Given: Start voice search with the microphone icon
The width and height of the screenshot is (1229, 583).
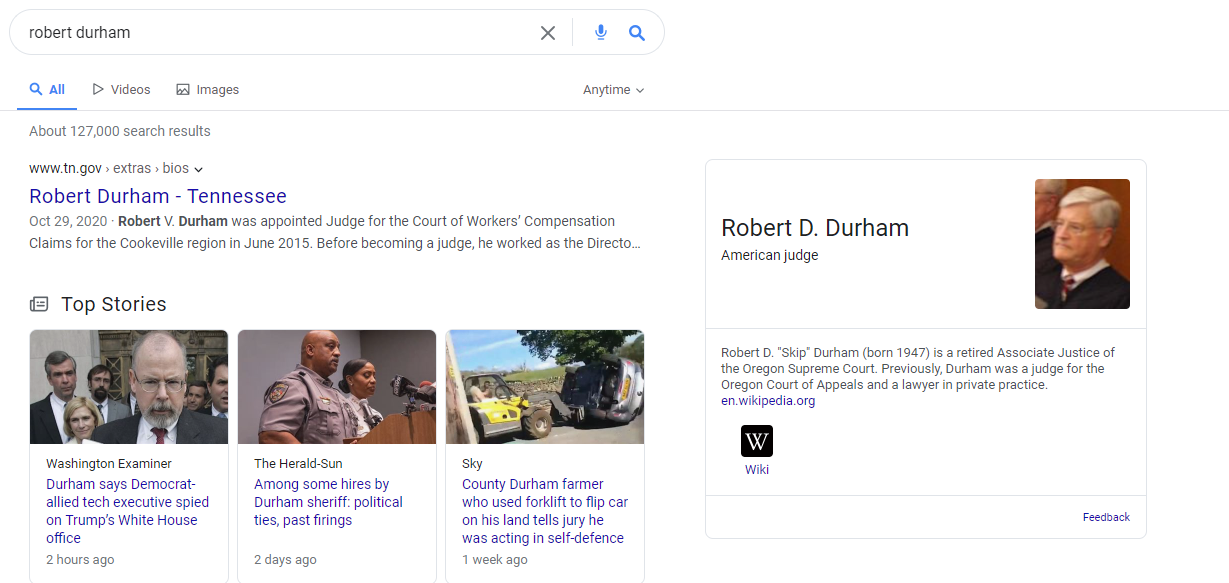Looking at the screenshot, I should coord(601,33).
